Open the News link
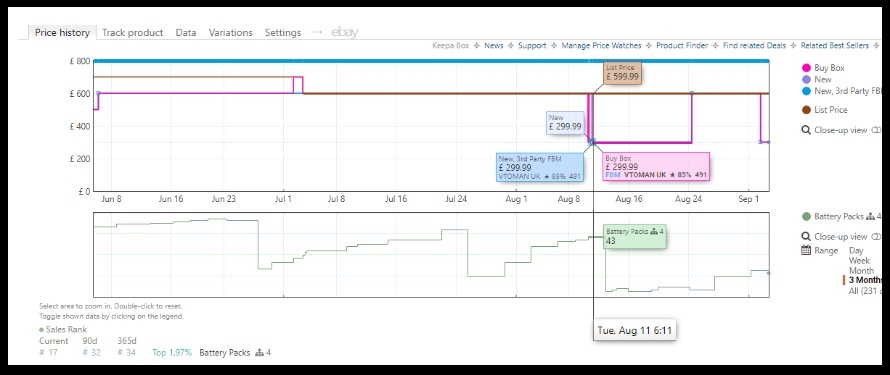The width and height of the screenshot is (890, 375). 494,46
